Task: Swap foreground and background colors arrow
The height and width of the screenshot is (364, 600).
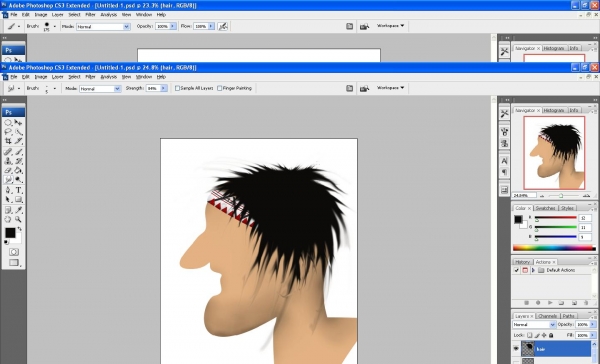Action: tap(20, 229)
